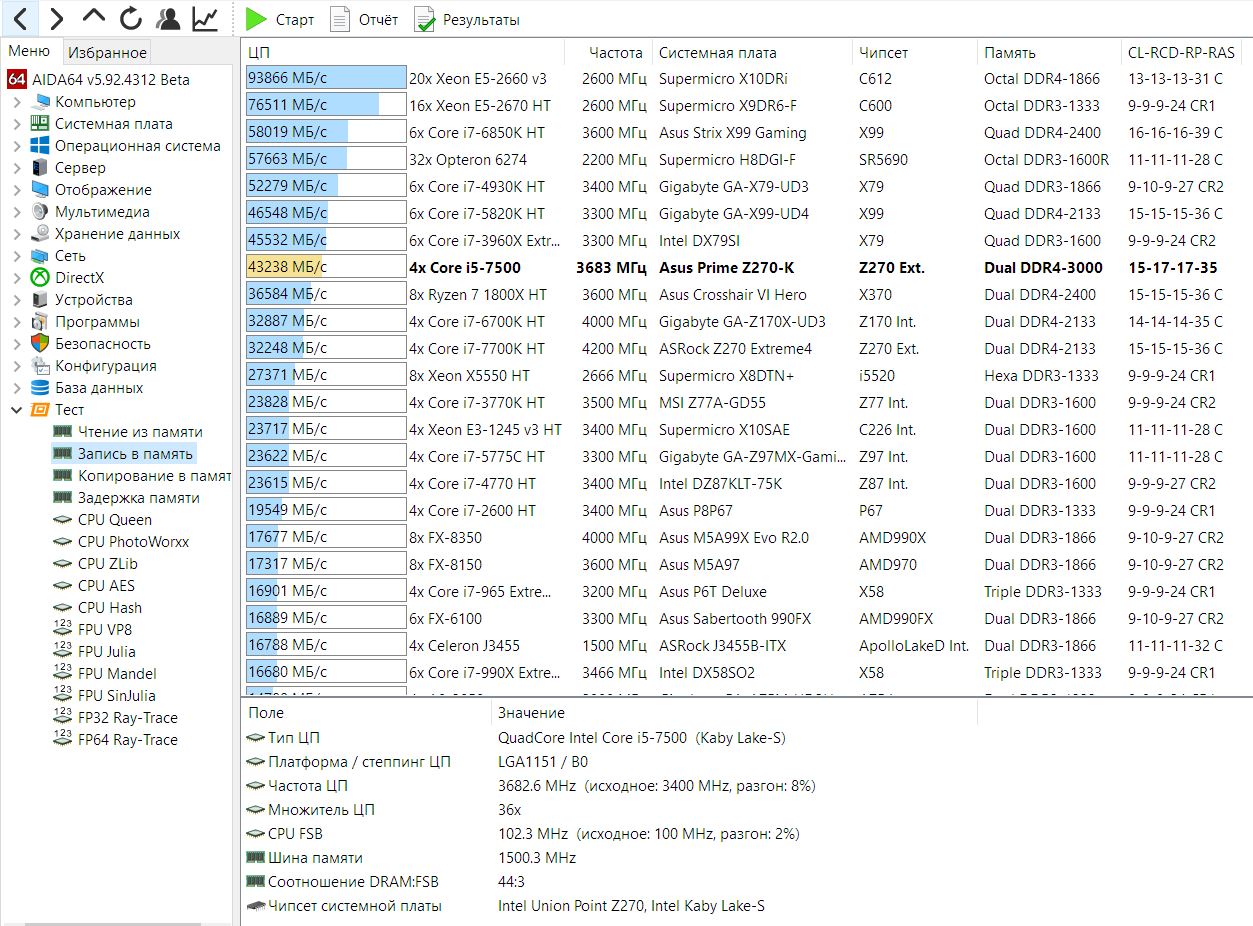Image resolution: width=1253 pixels, height=926 pixels.
Task: Click the Поле column header
Action: click(x=366, y=713)
